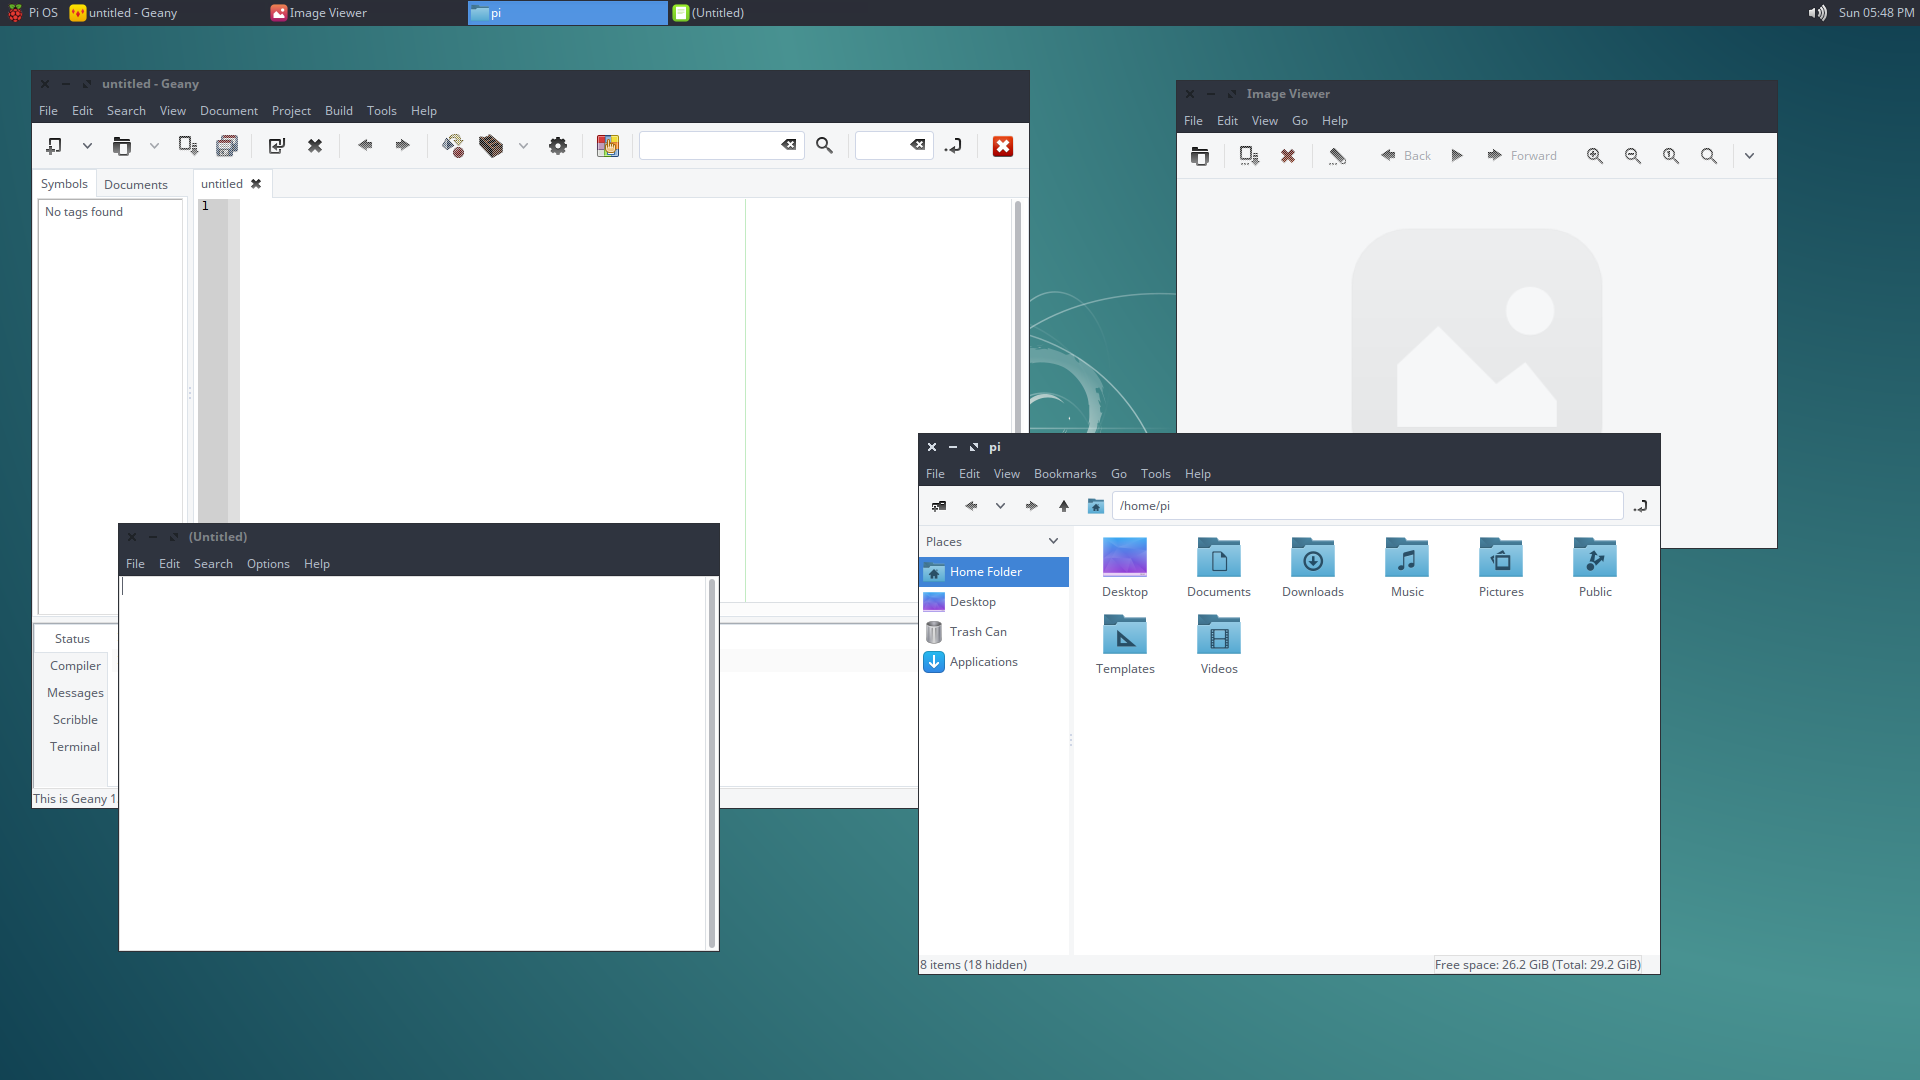Select Applications in Places sidebar
The image size is (1920, 1080).
point(994,662)
